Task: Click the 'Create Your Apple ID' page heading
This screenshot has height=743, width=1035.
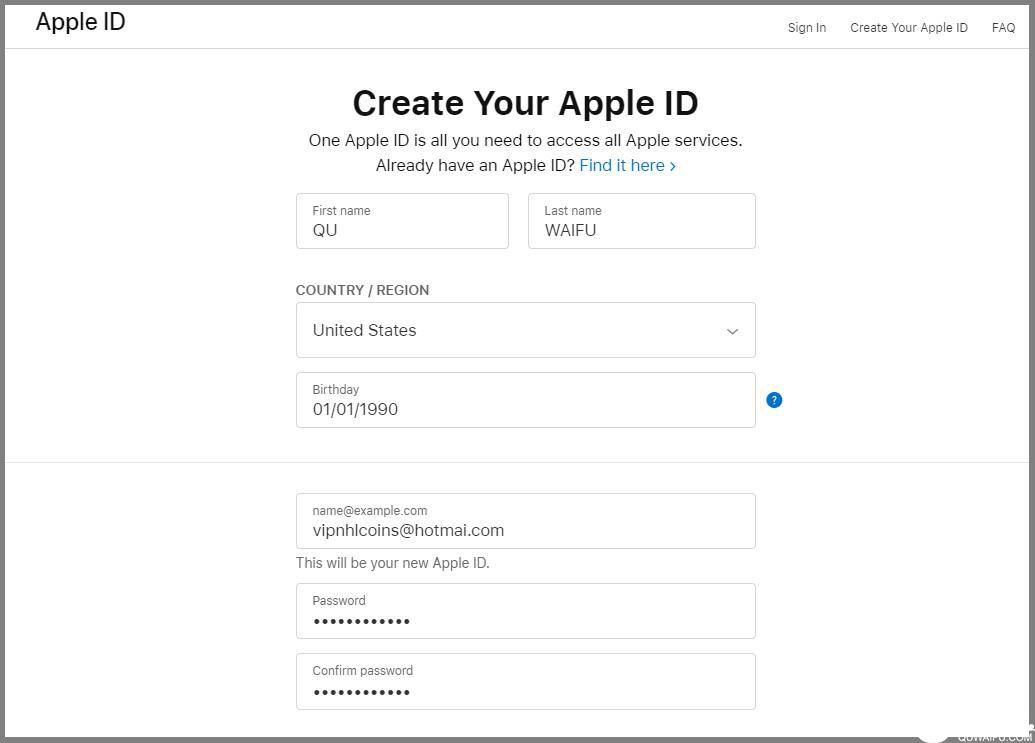Action: (x=525, y=103)
